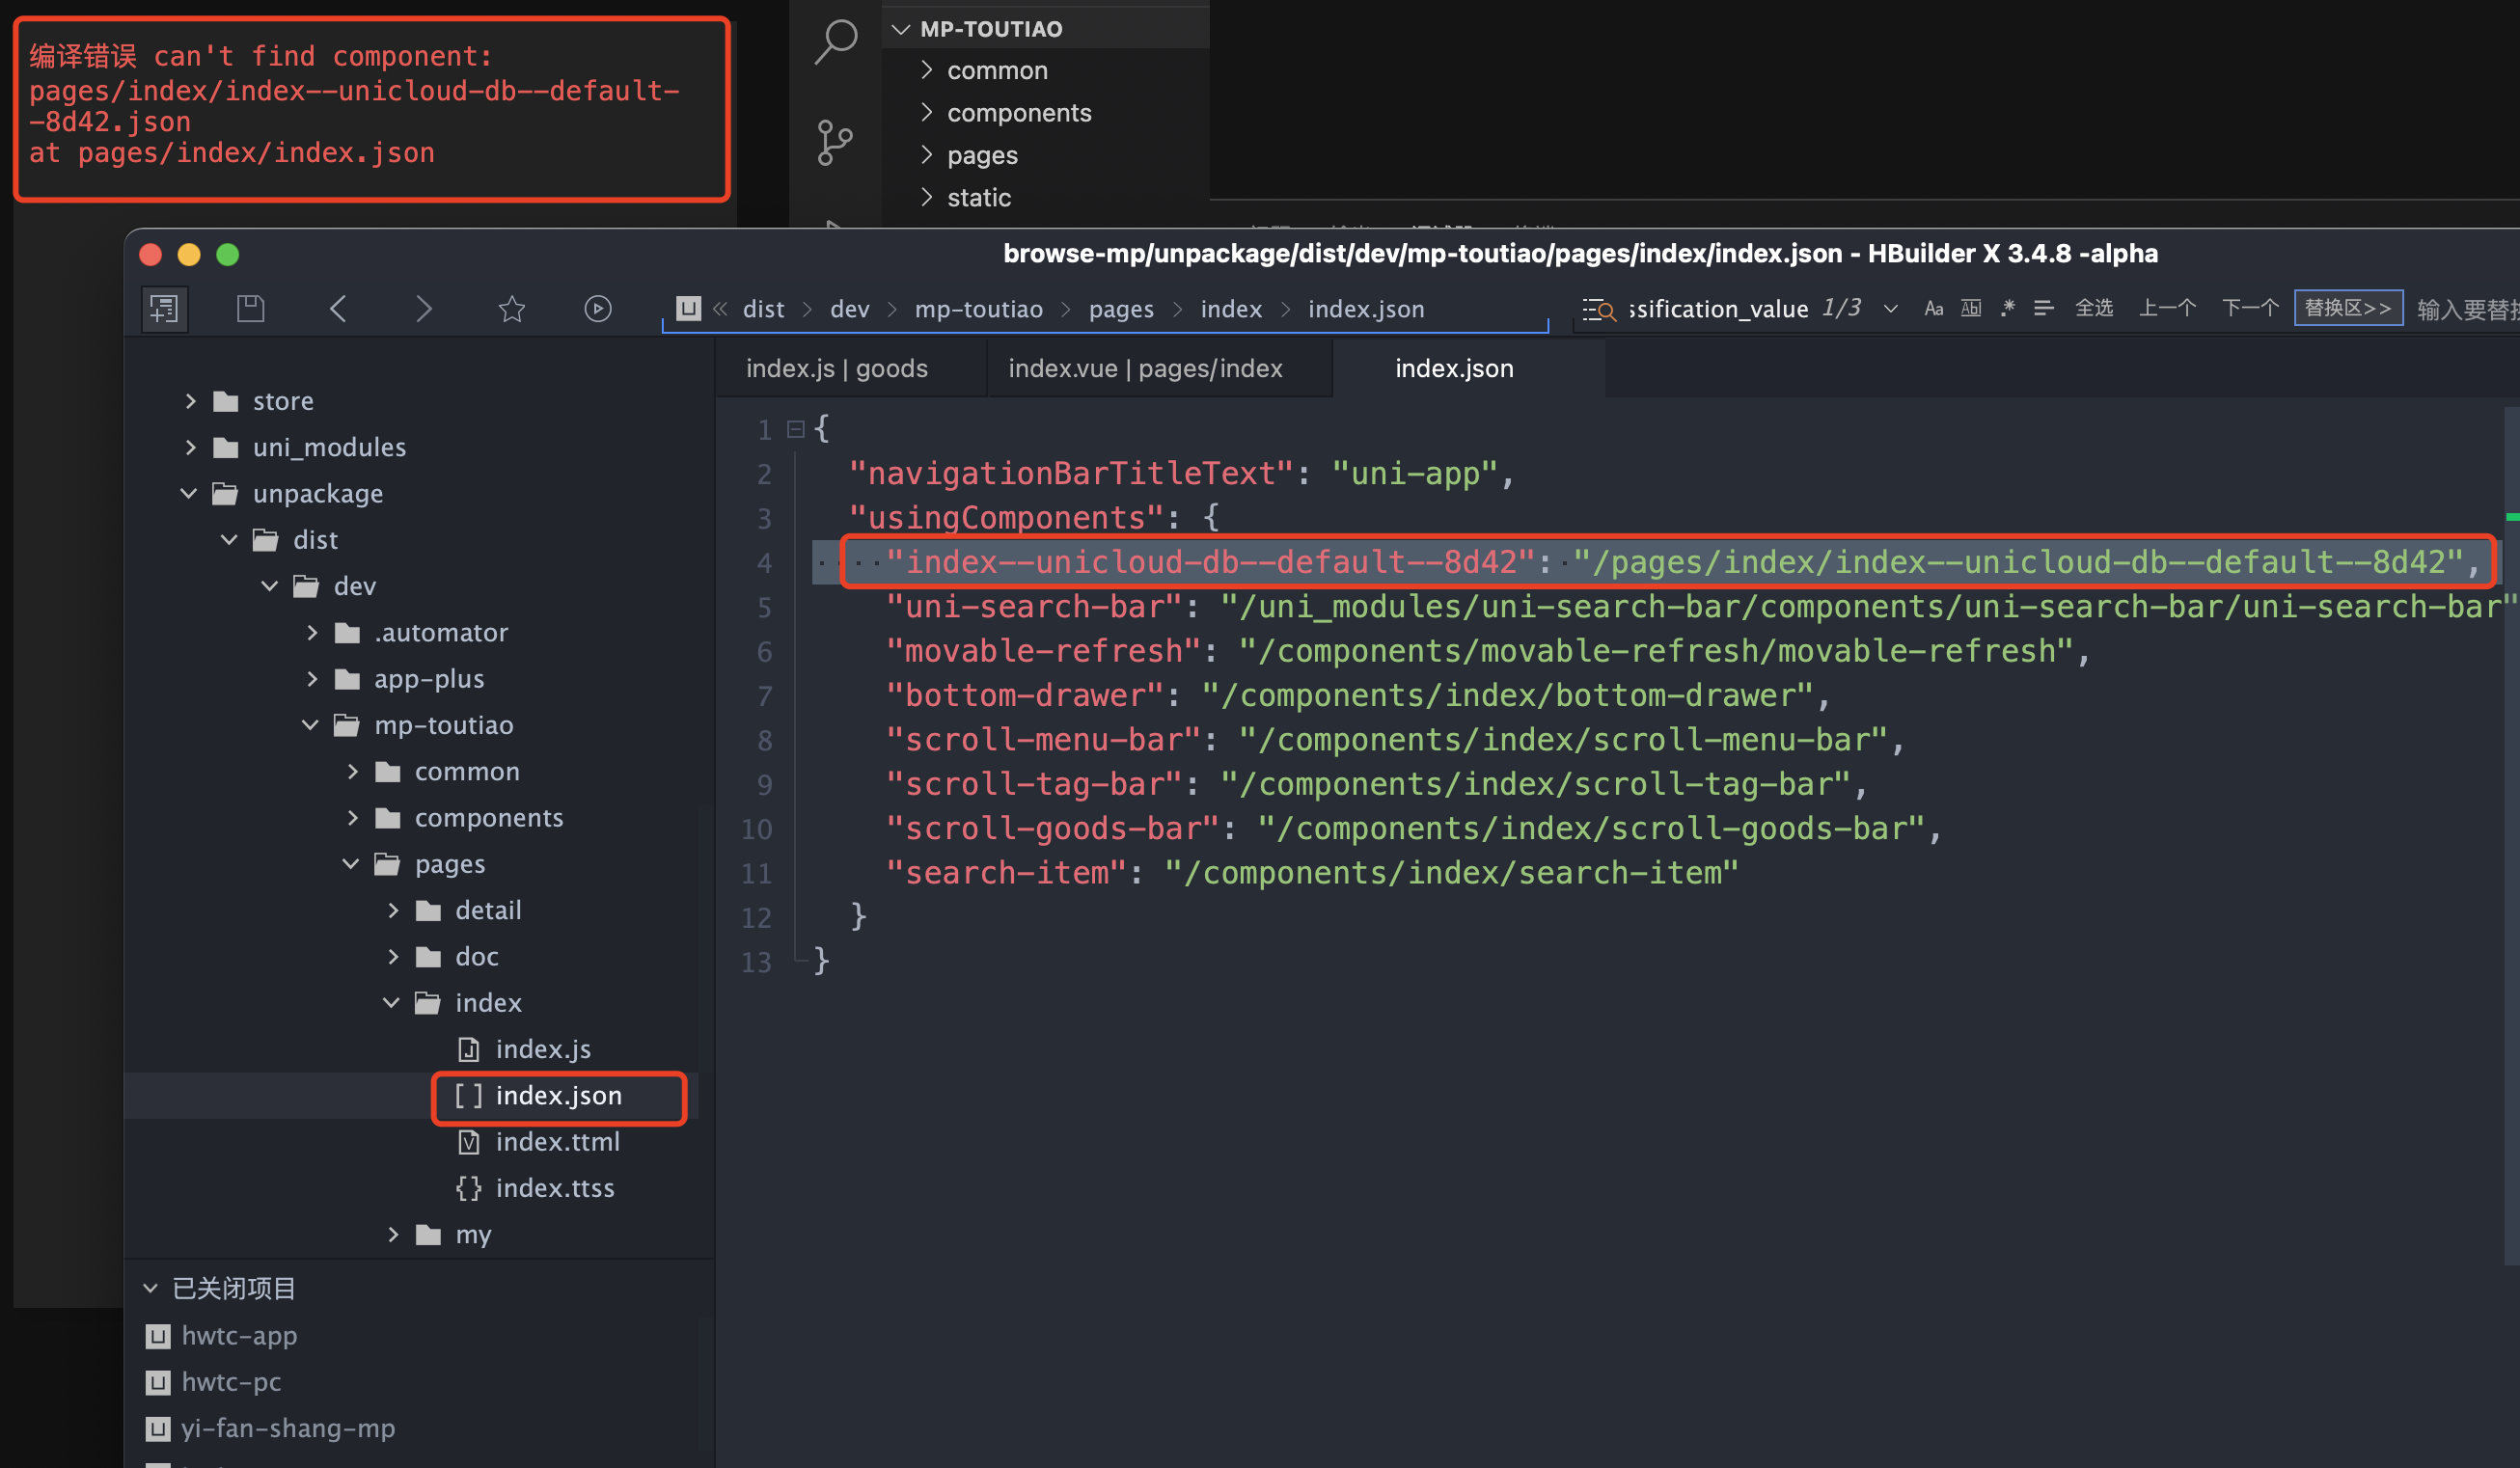Collapse the dev folder
The width and height of the screenshot is (2520, 1468).
[x=269, y=585]
